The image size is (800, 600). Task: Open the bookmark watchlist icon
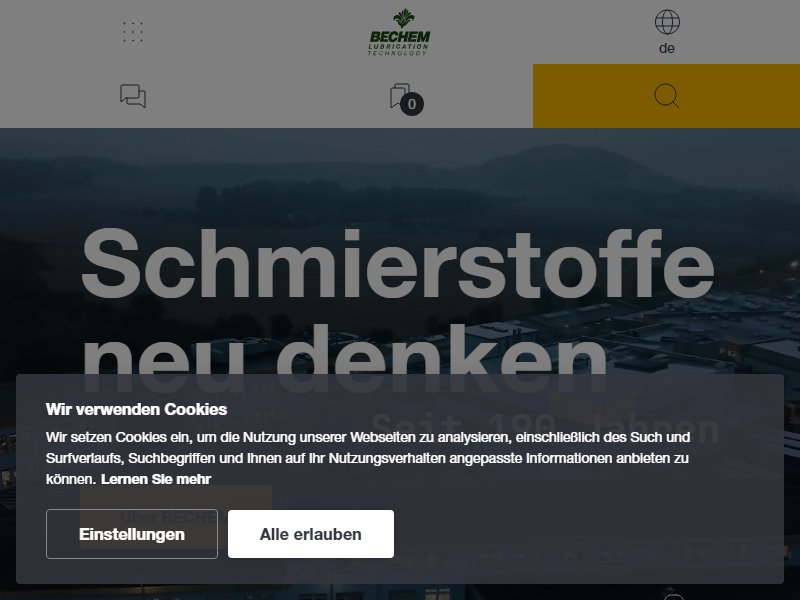[401, 95]
